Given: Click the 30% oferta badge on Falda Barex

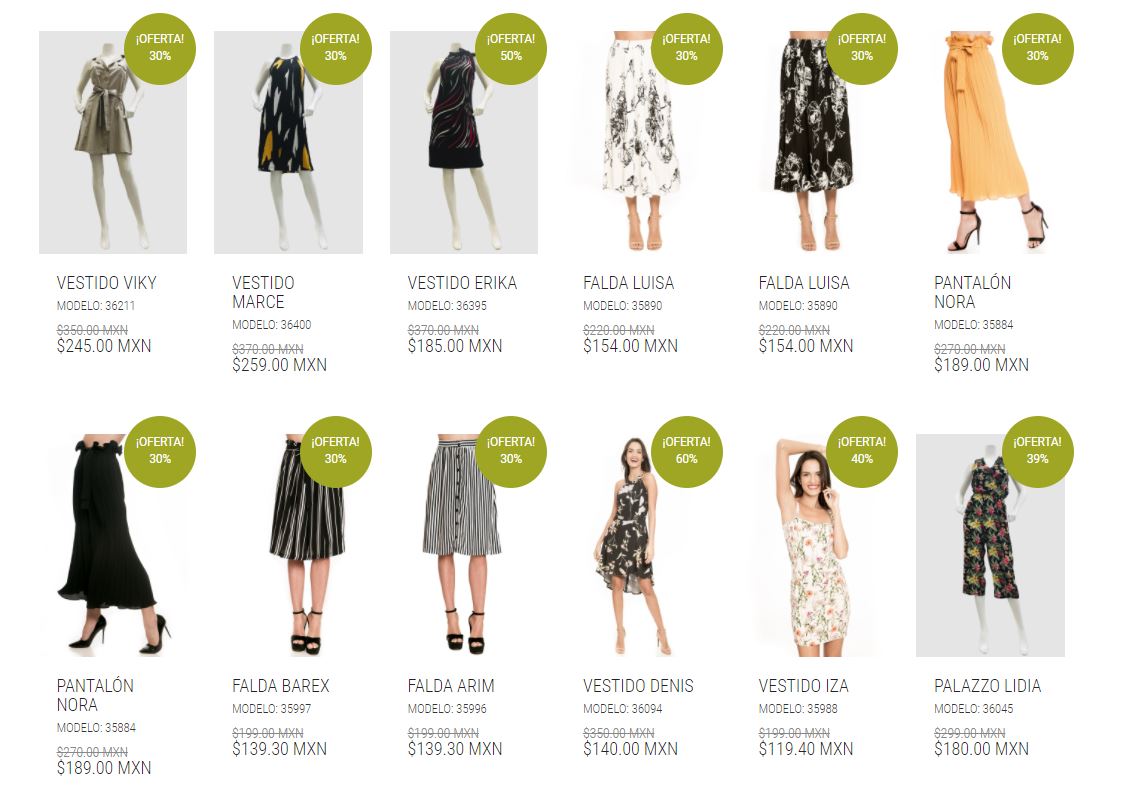Looking at the screenshot, I should pyautogui.click(x=335, y=452).
